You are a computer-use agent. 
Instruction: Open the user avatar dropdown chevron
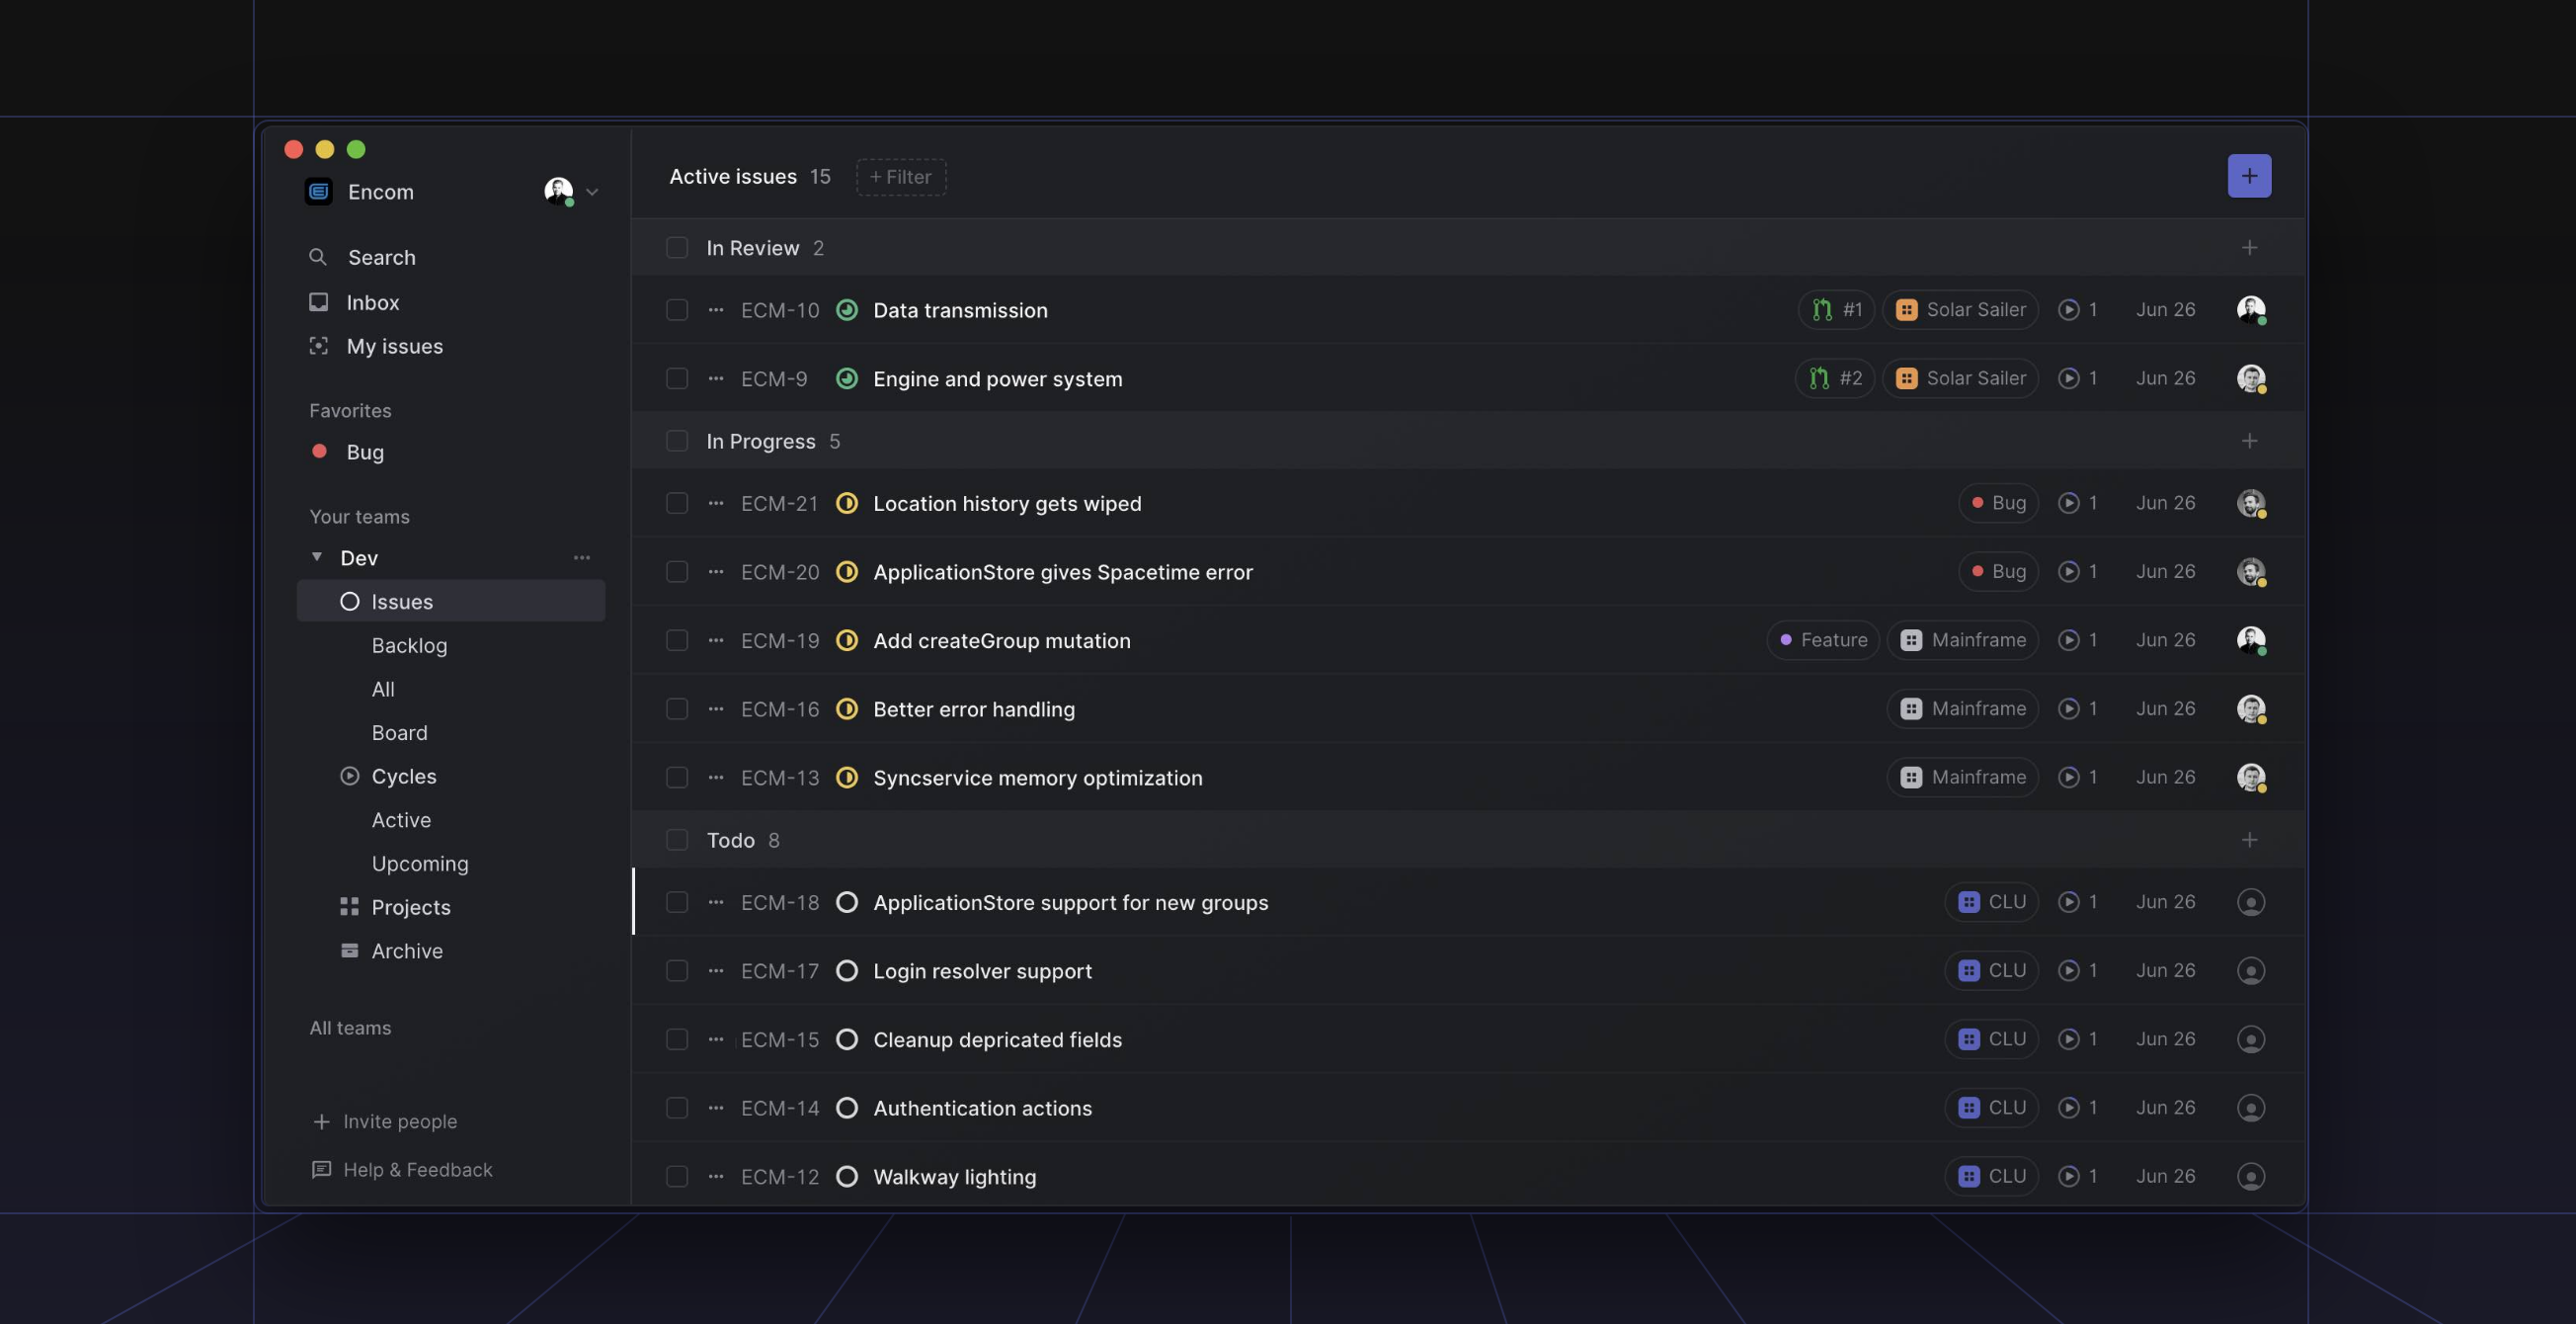click(592, 192)
